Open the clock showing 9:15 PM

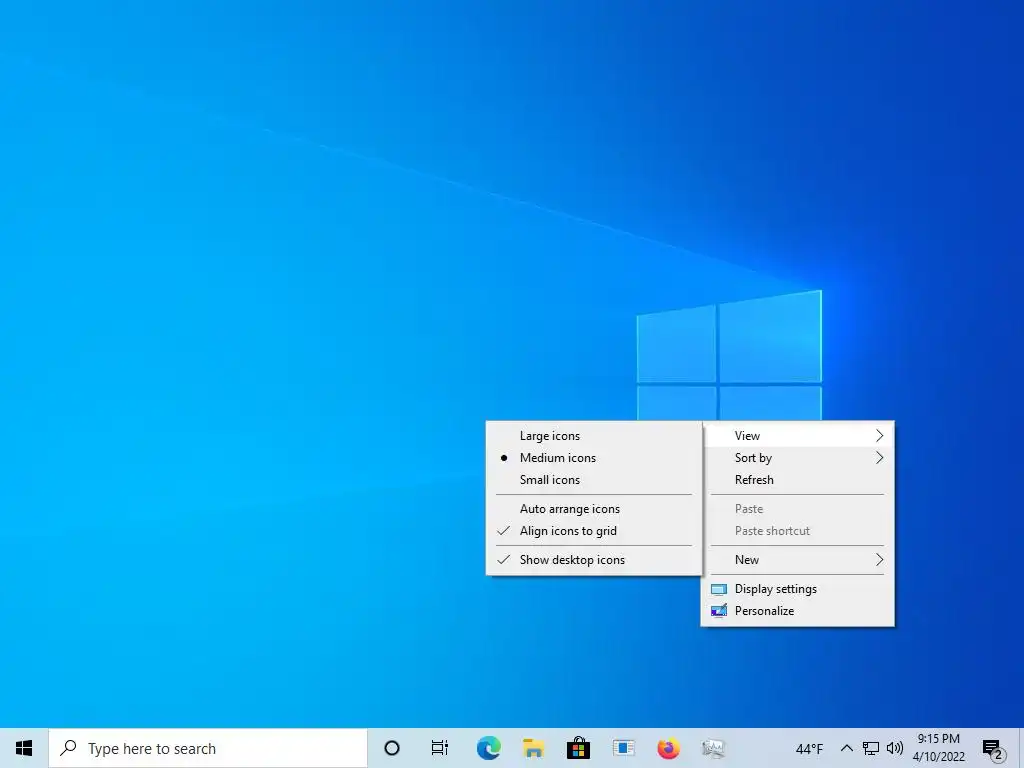[938, 748]
